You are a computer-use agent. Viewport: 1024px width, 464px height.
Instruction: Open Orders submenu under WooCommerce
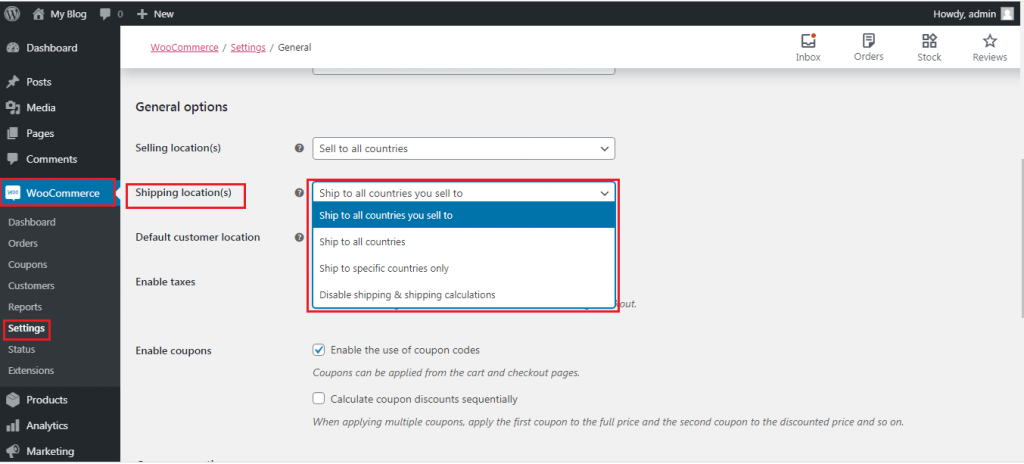pos(24,243)
